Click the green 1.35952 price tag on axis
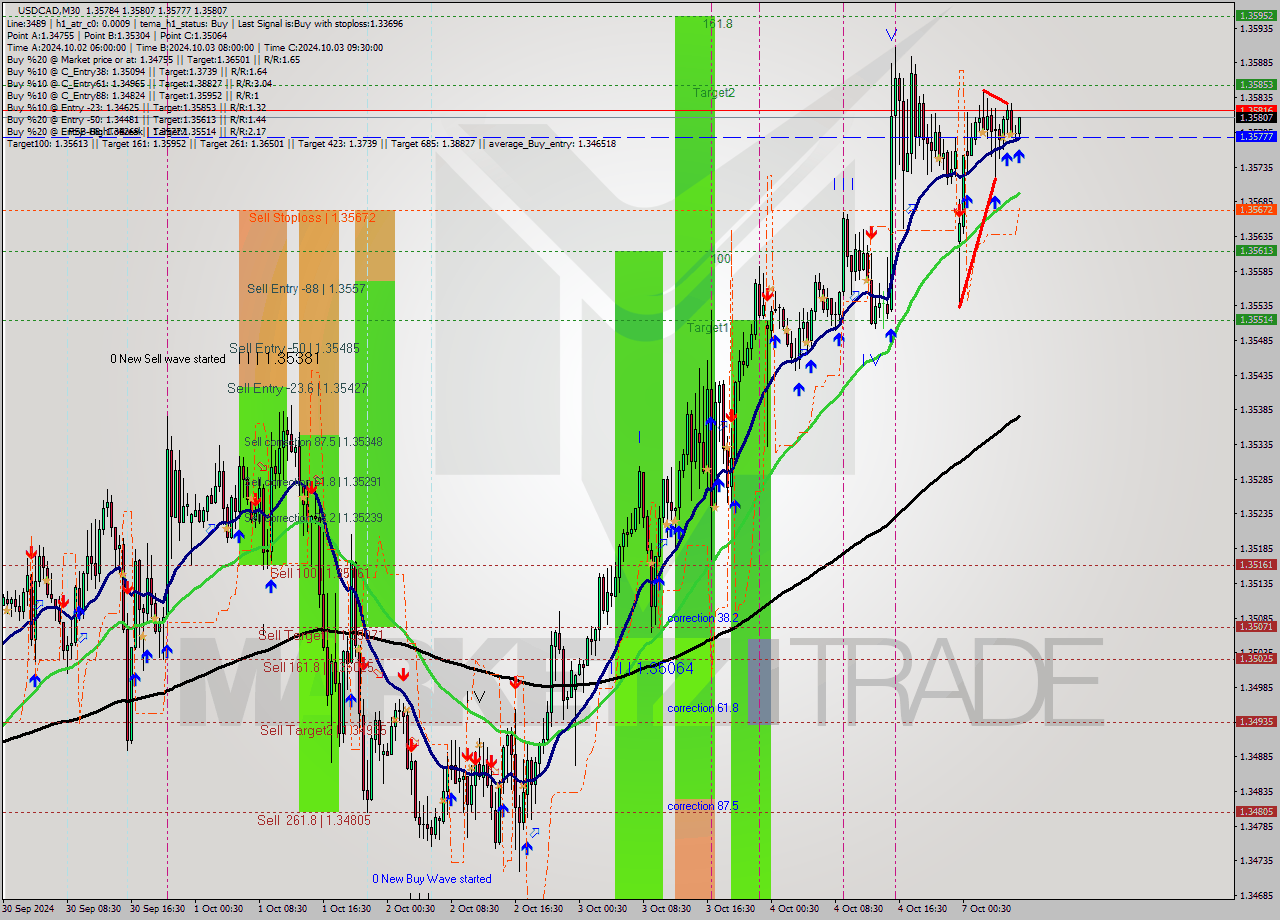This screenshot has height=920, width=1280. click(x=1256, y=16)
